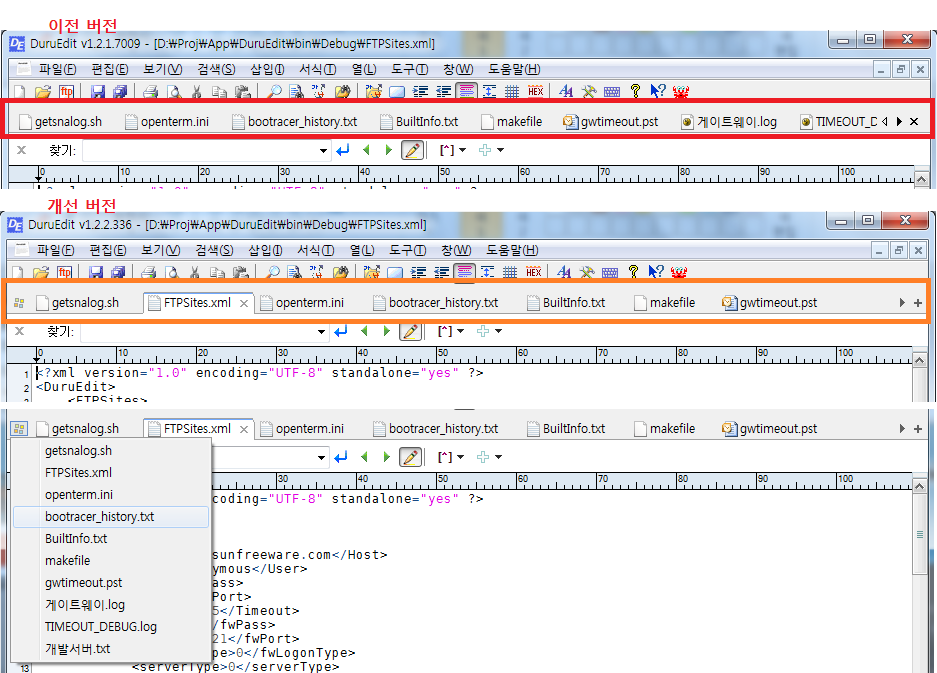
Task: Click the arrow-with-question context help icon in the v1.2.1.7009 toolbar
Action: point(658,91)
